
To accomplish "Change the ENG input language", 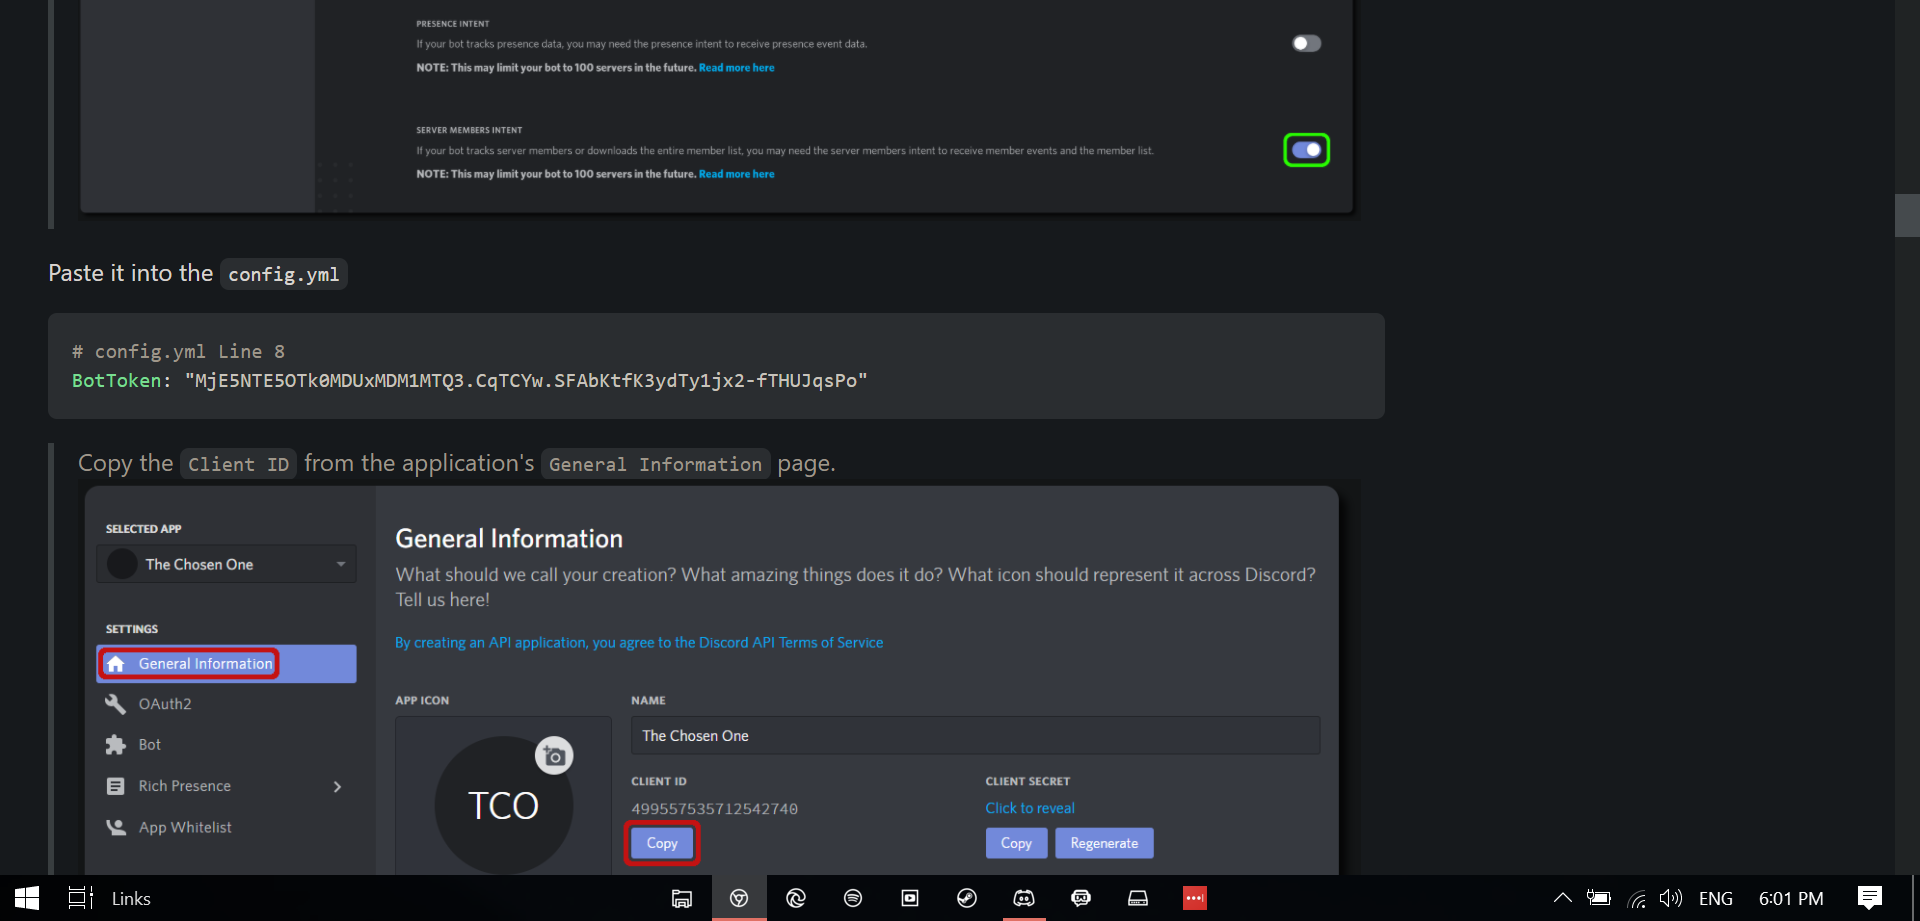I will coord(1716,898).
